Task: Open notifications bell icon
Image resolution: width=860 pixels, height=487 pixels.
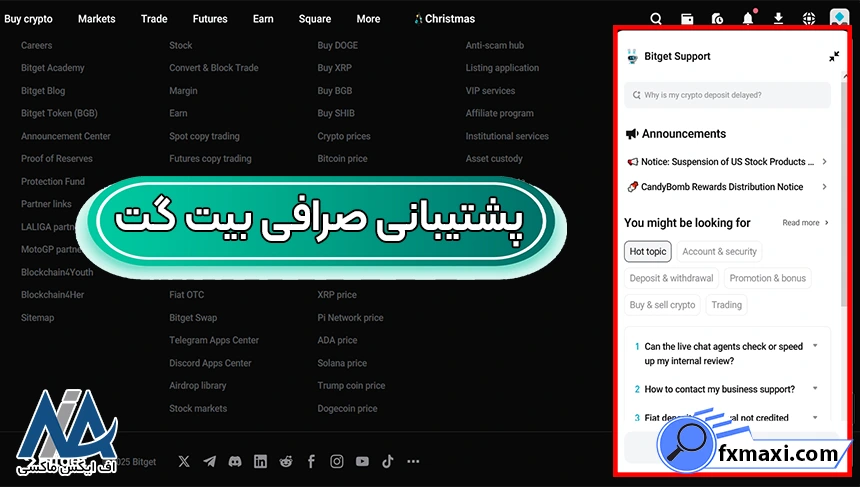Action: click(x=748, y=18)
